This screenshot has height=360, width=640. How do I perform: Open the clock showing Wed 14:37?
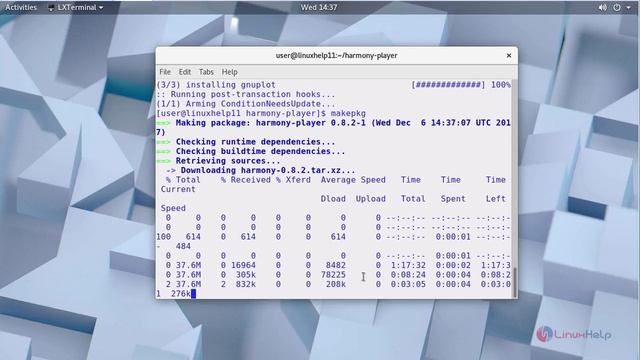319,7
